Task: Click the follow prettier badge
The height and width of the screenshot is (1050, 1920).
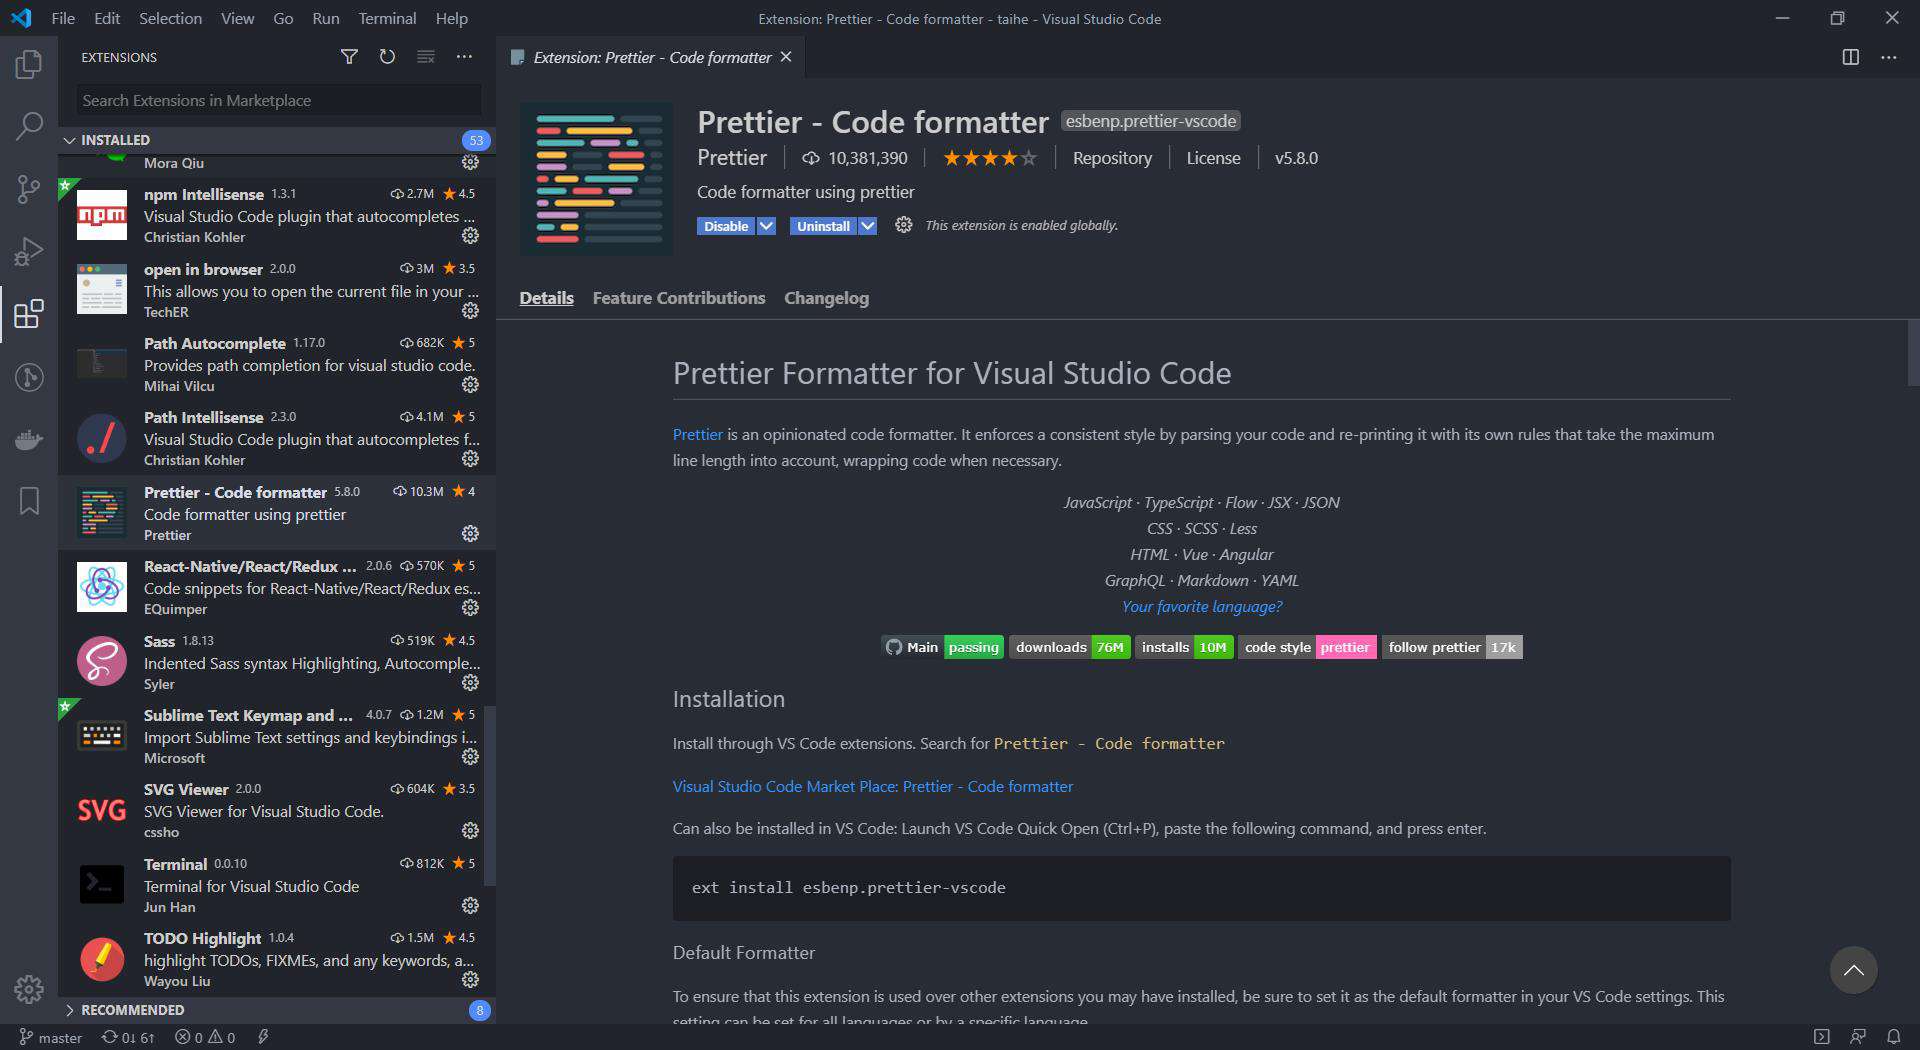Action: tap(1452, 647)
